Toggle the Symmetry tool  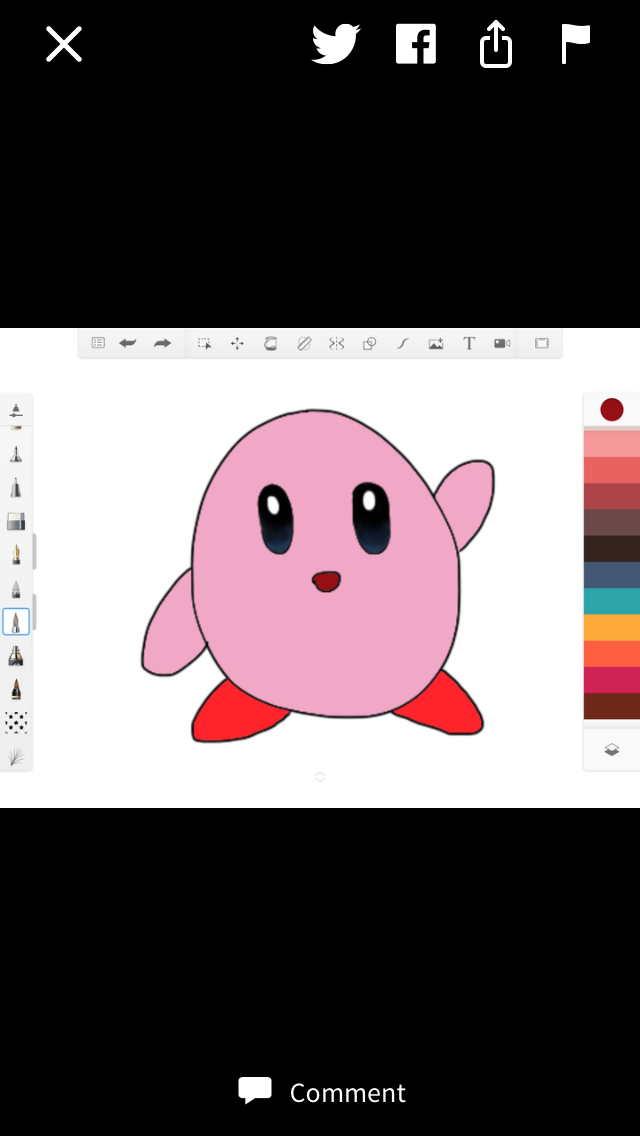pos(336,343)
